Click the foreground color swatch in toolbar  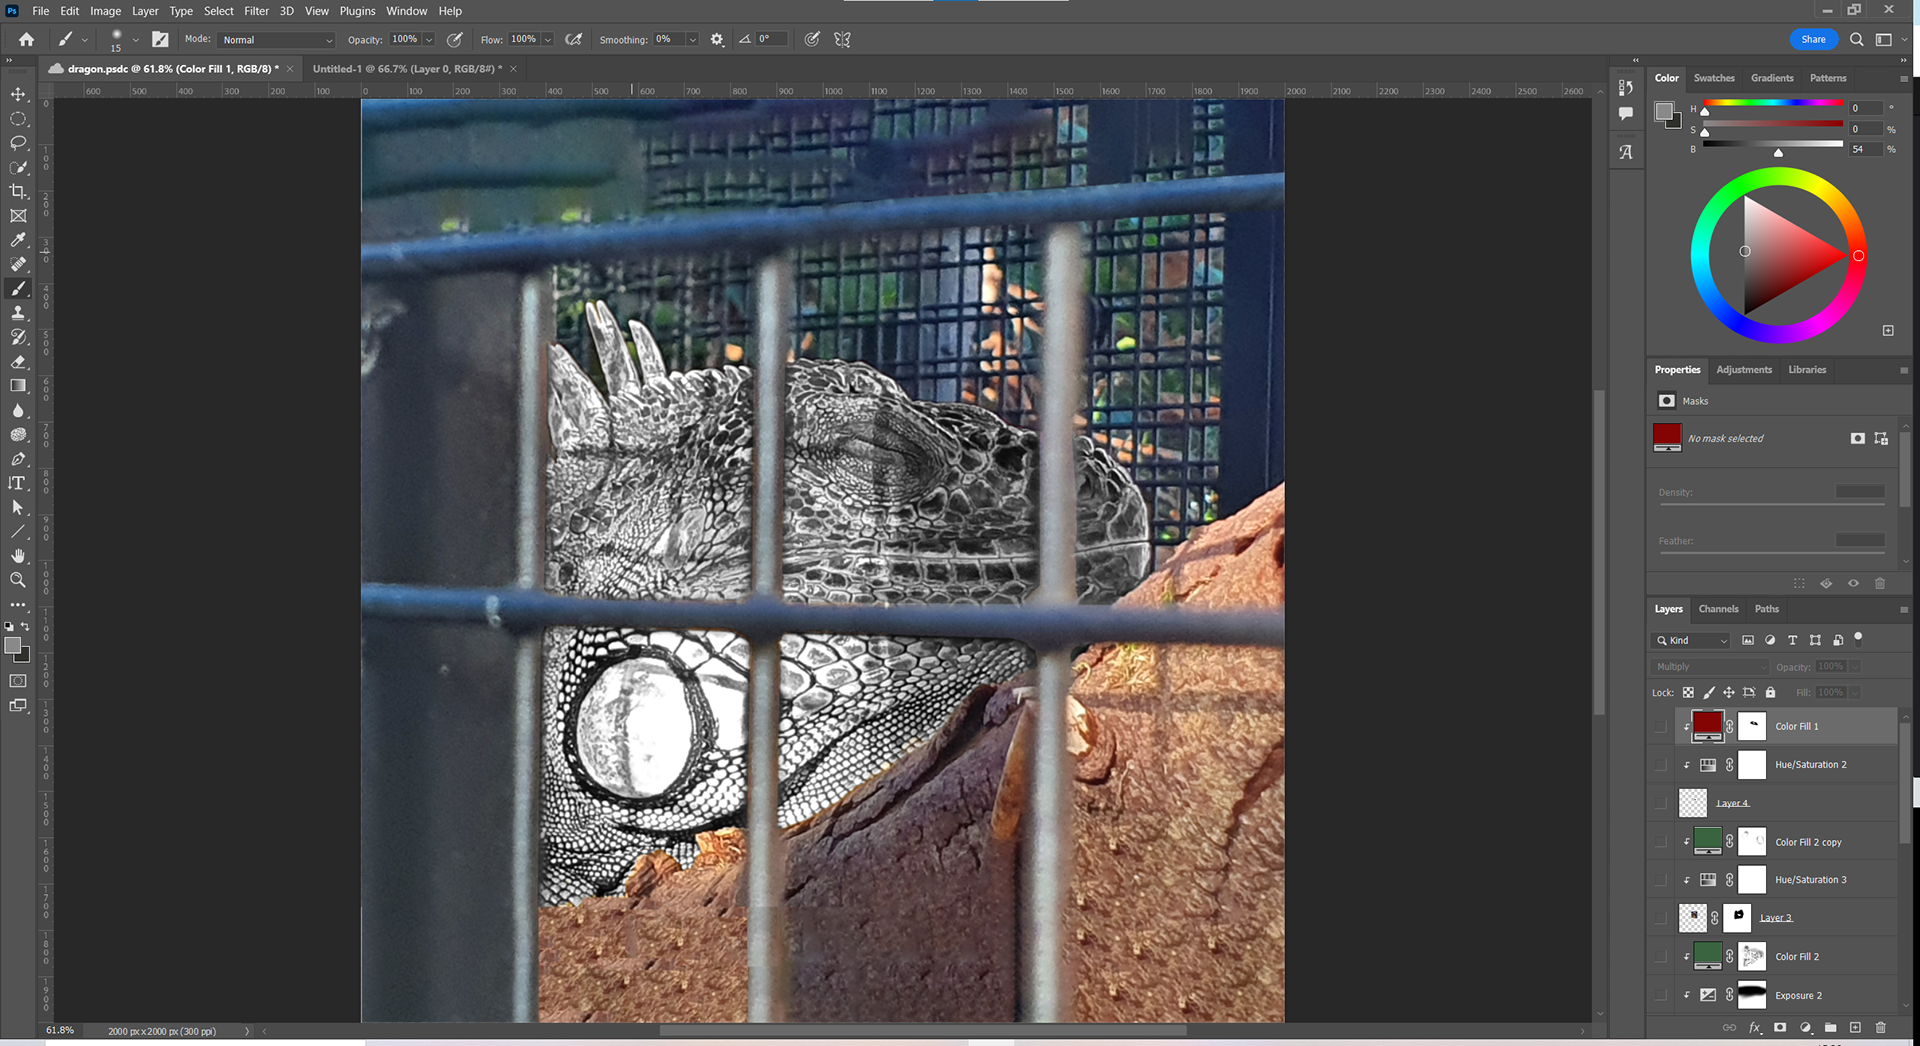(x=13, y=645)
